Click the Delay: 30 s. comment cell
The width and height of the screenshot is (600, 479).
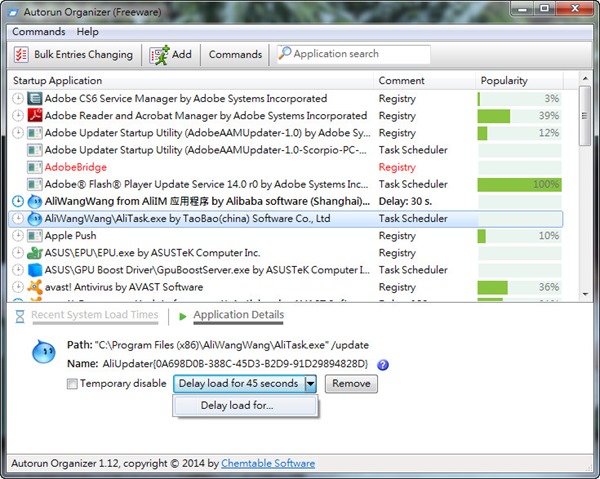click(405, 201)
